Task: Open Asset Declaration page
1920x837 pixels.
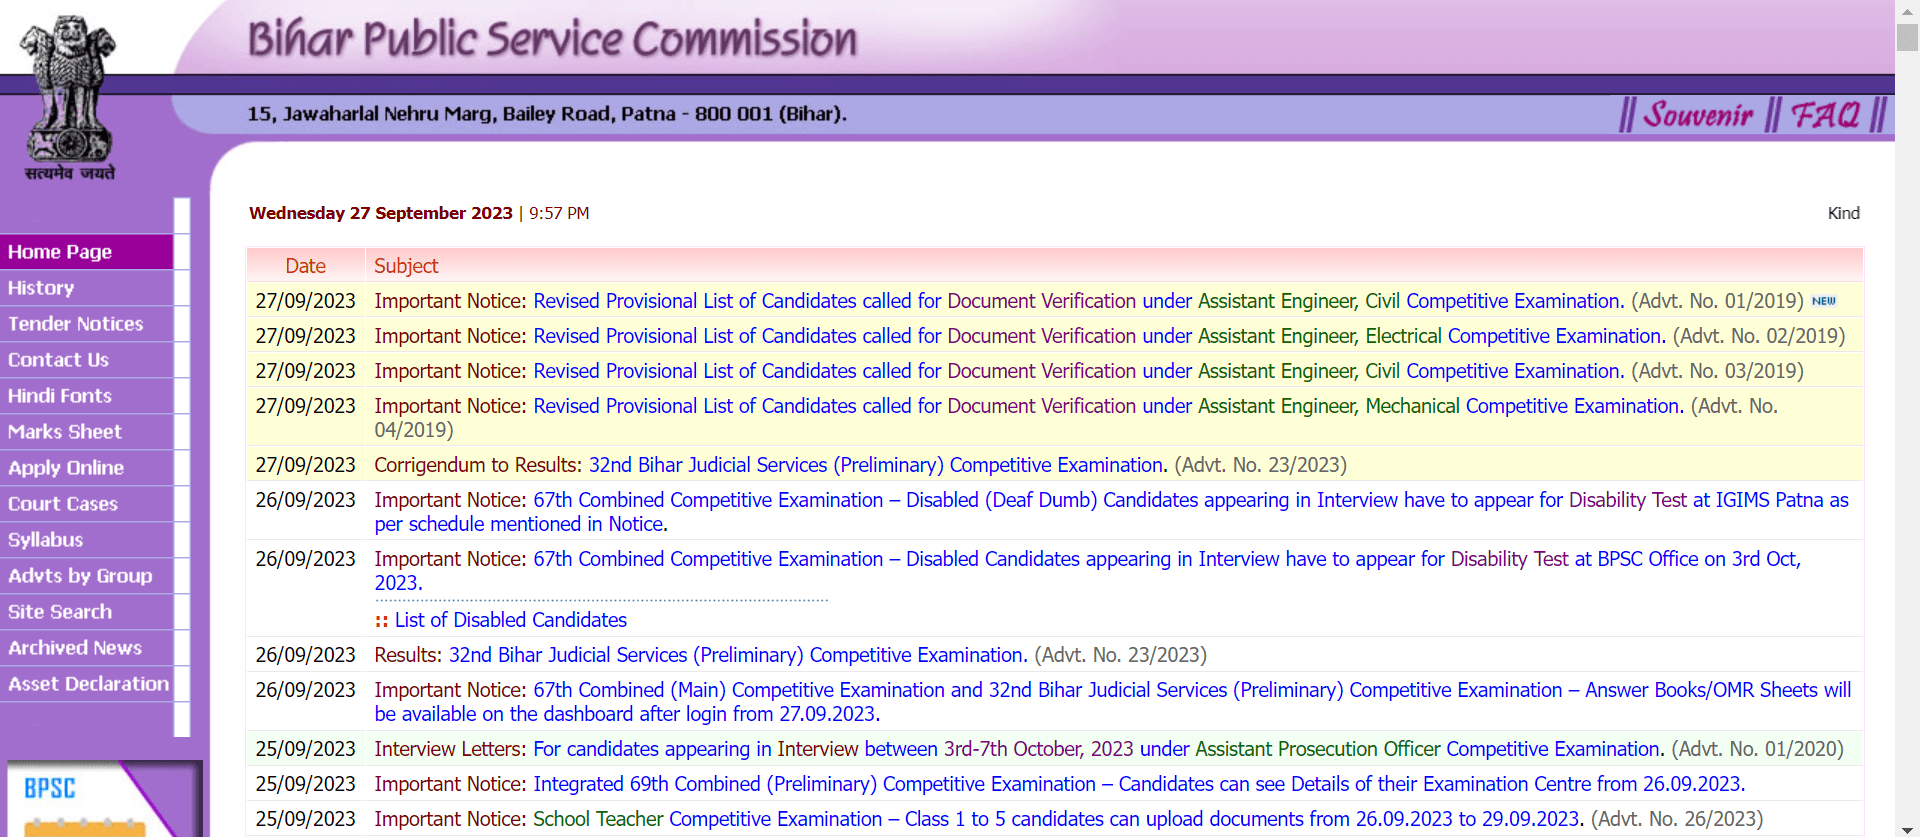Action: (x=88, y=684)
